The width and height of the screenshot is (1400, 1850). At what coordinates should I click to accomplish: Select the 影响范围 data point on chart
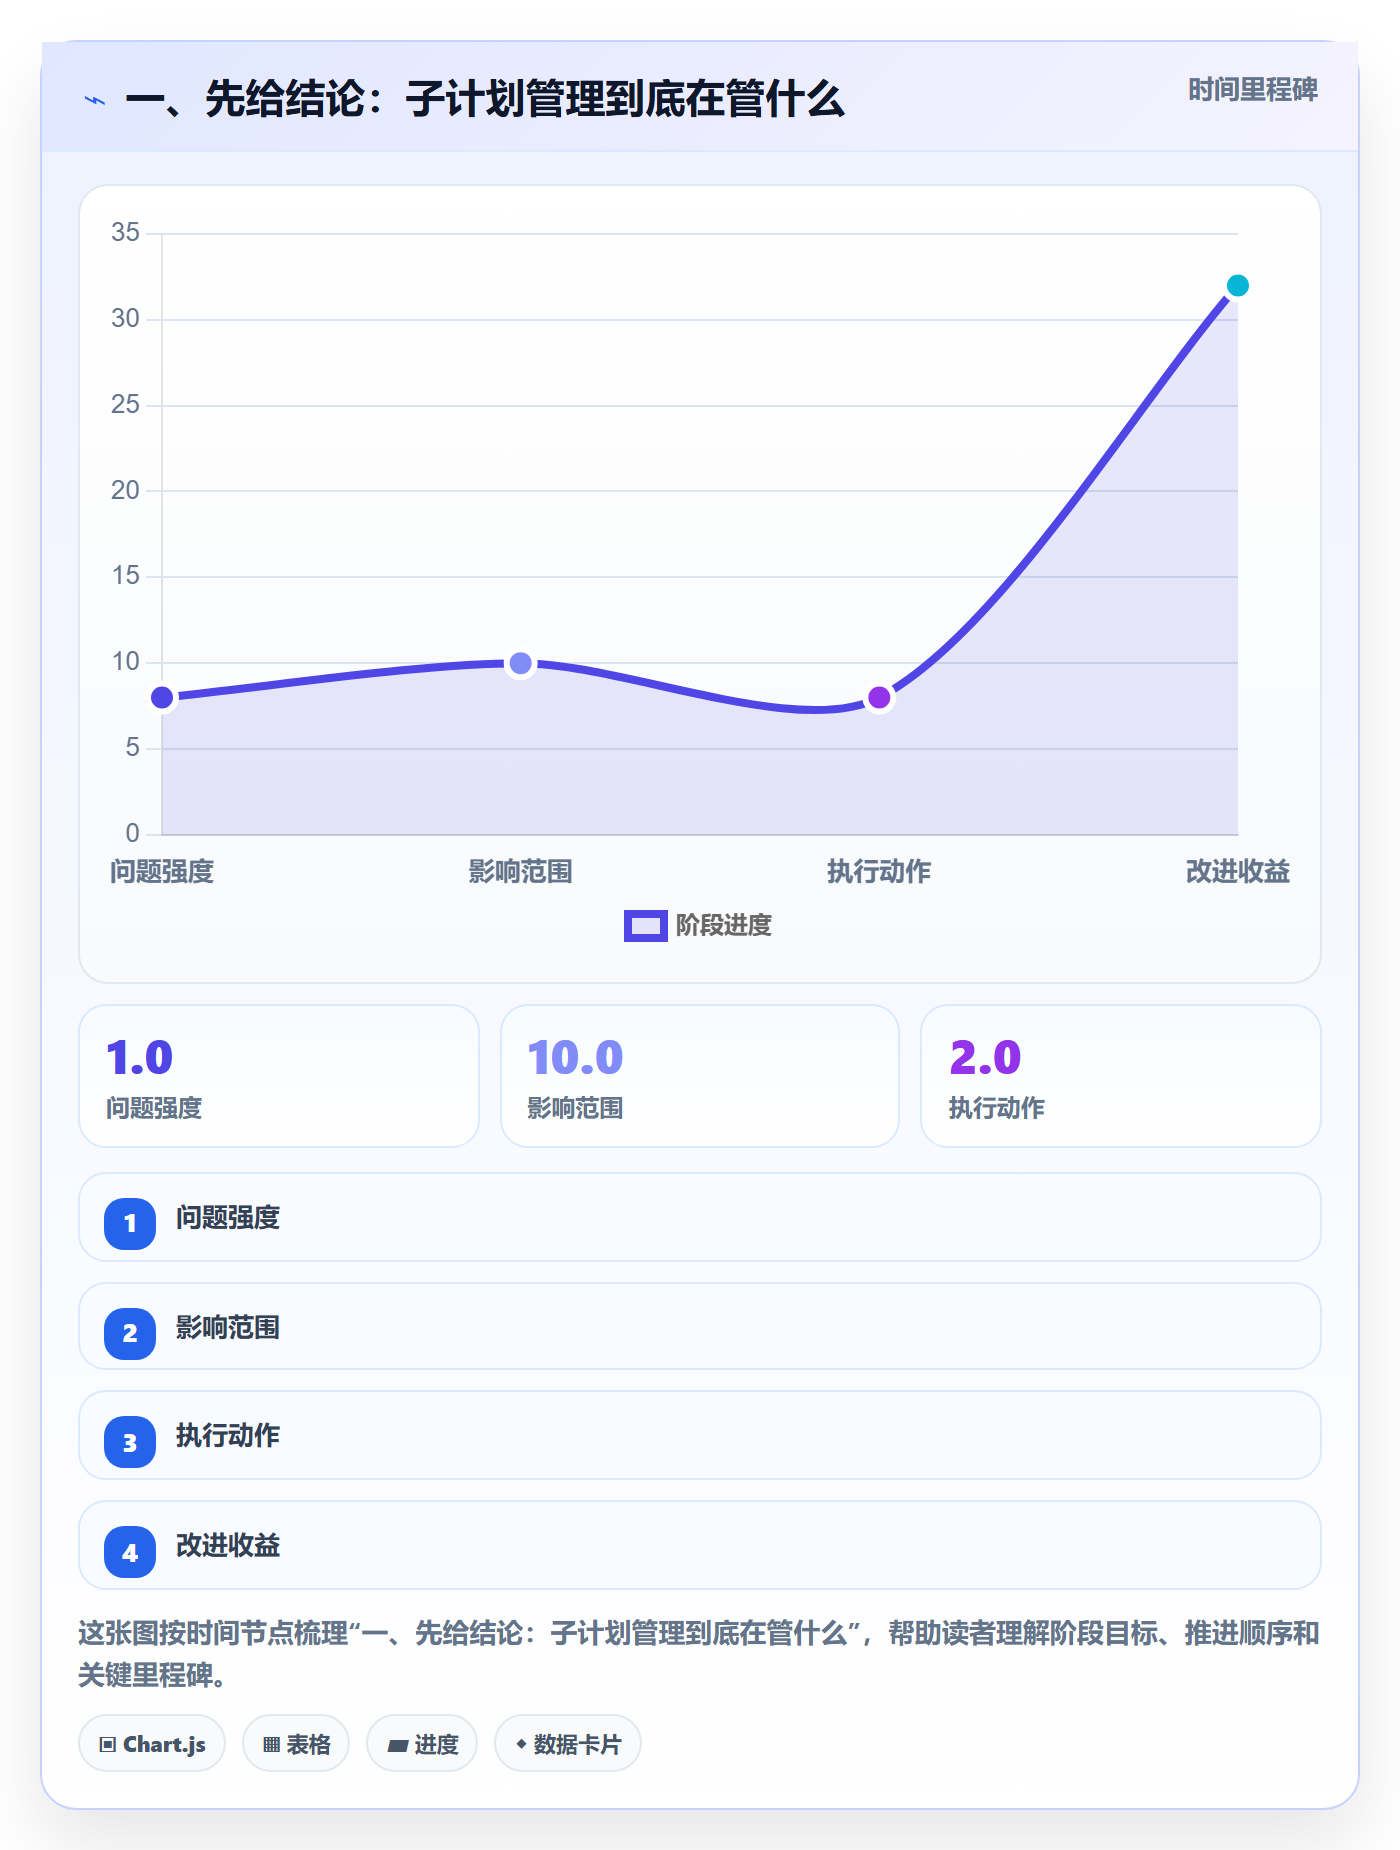pyautogui.click(x=520, y=663)
